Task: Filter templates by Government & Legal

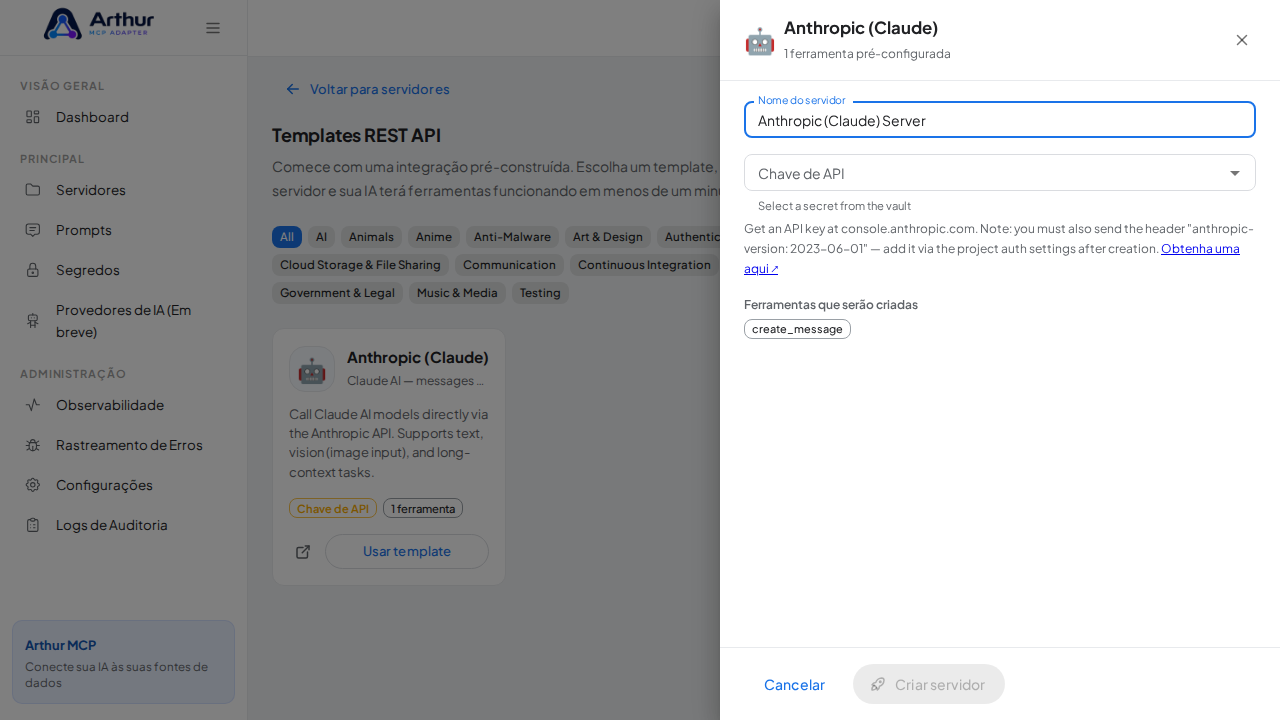Action: (x=337, y=293)
